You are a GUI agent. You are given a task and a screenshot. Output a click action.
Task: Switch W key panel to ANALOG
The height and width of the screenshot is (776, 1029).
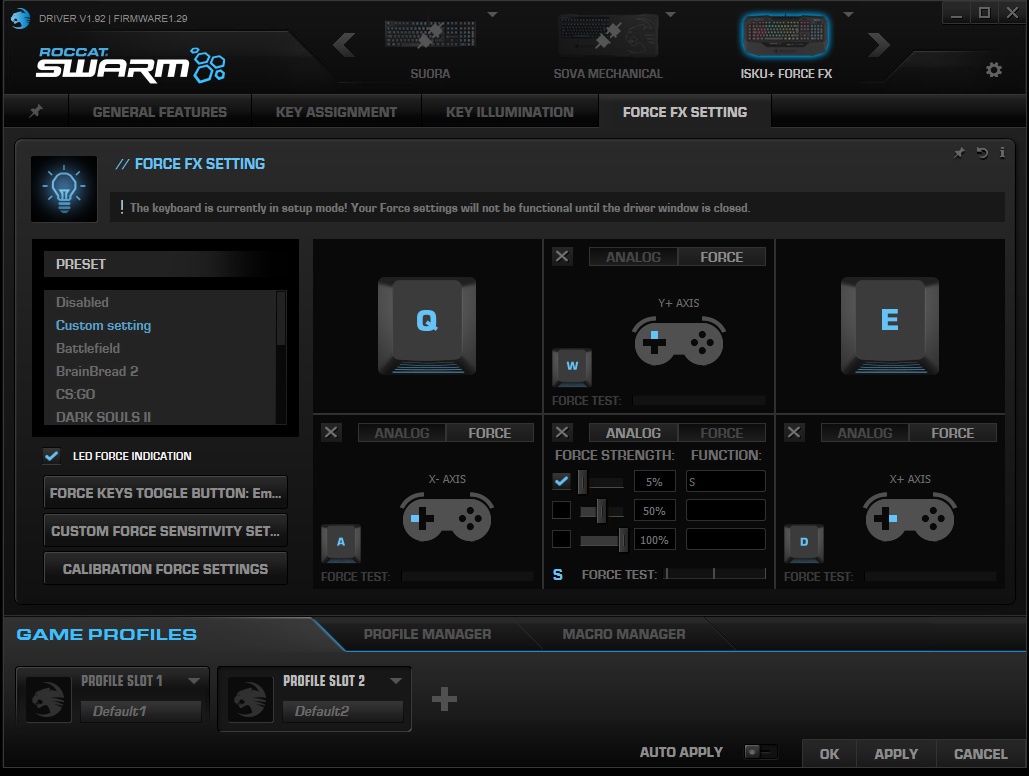[x=633, y=257]
